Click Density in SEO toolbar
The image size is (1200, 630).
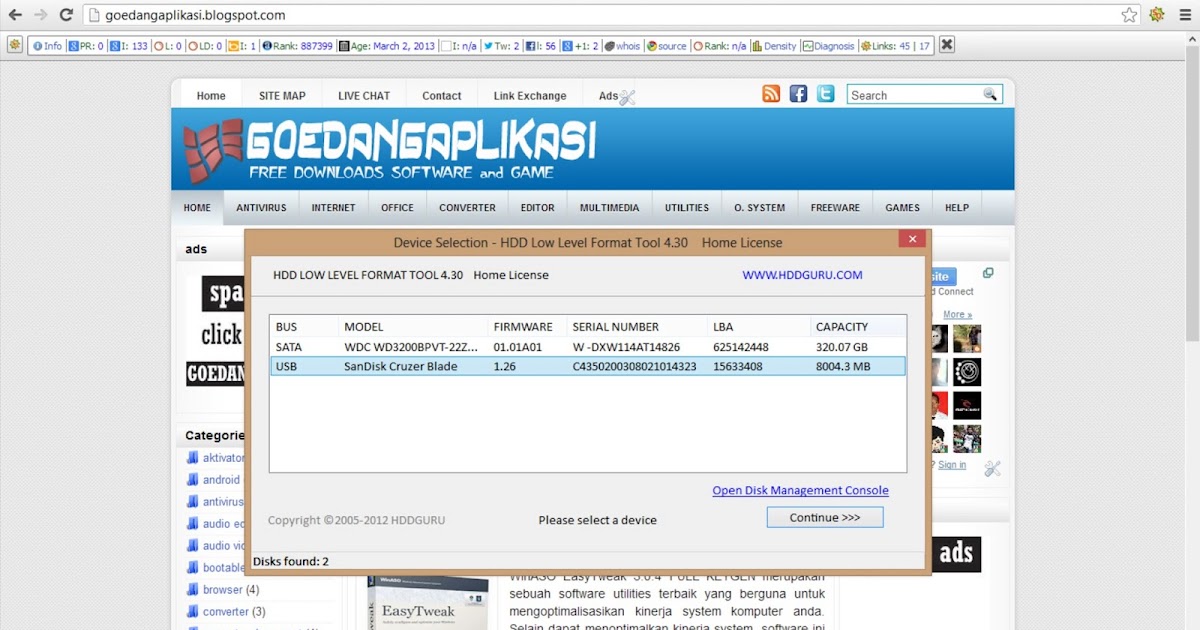tap(775, 46)
